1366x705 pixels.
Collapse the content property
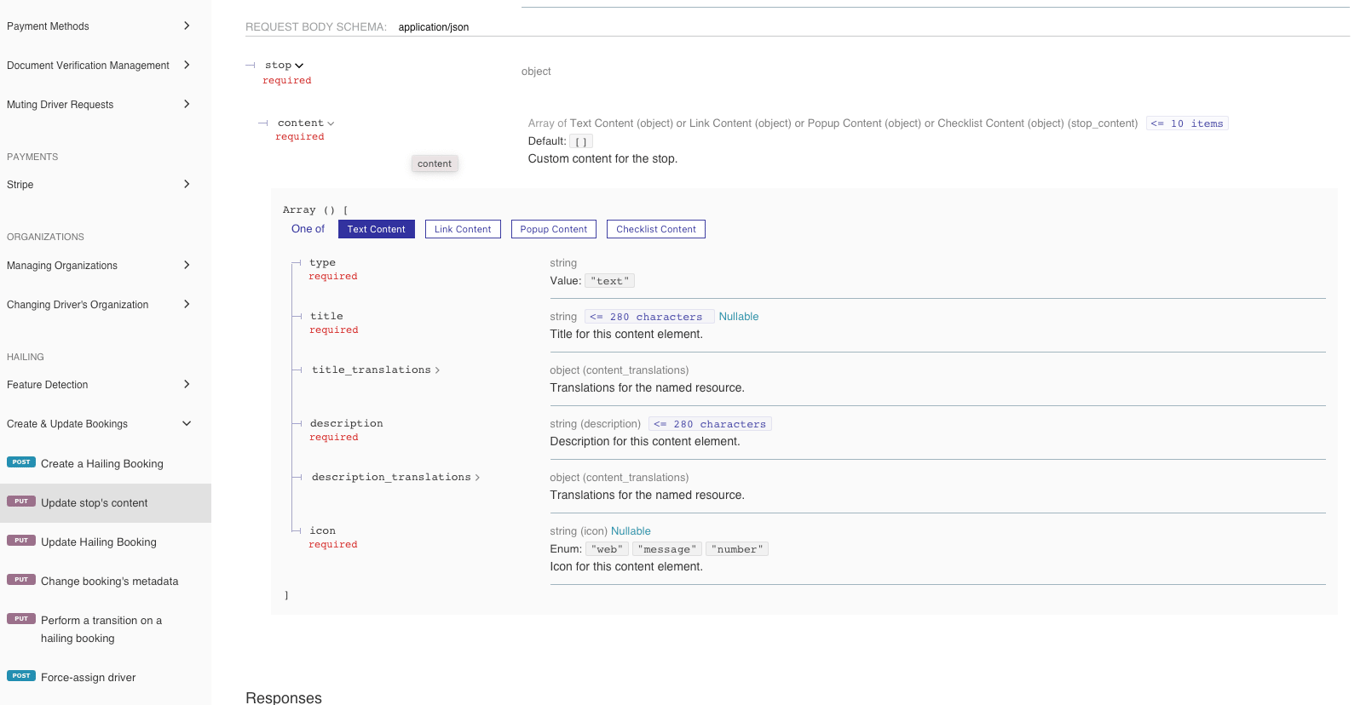point(306,123)
